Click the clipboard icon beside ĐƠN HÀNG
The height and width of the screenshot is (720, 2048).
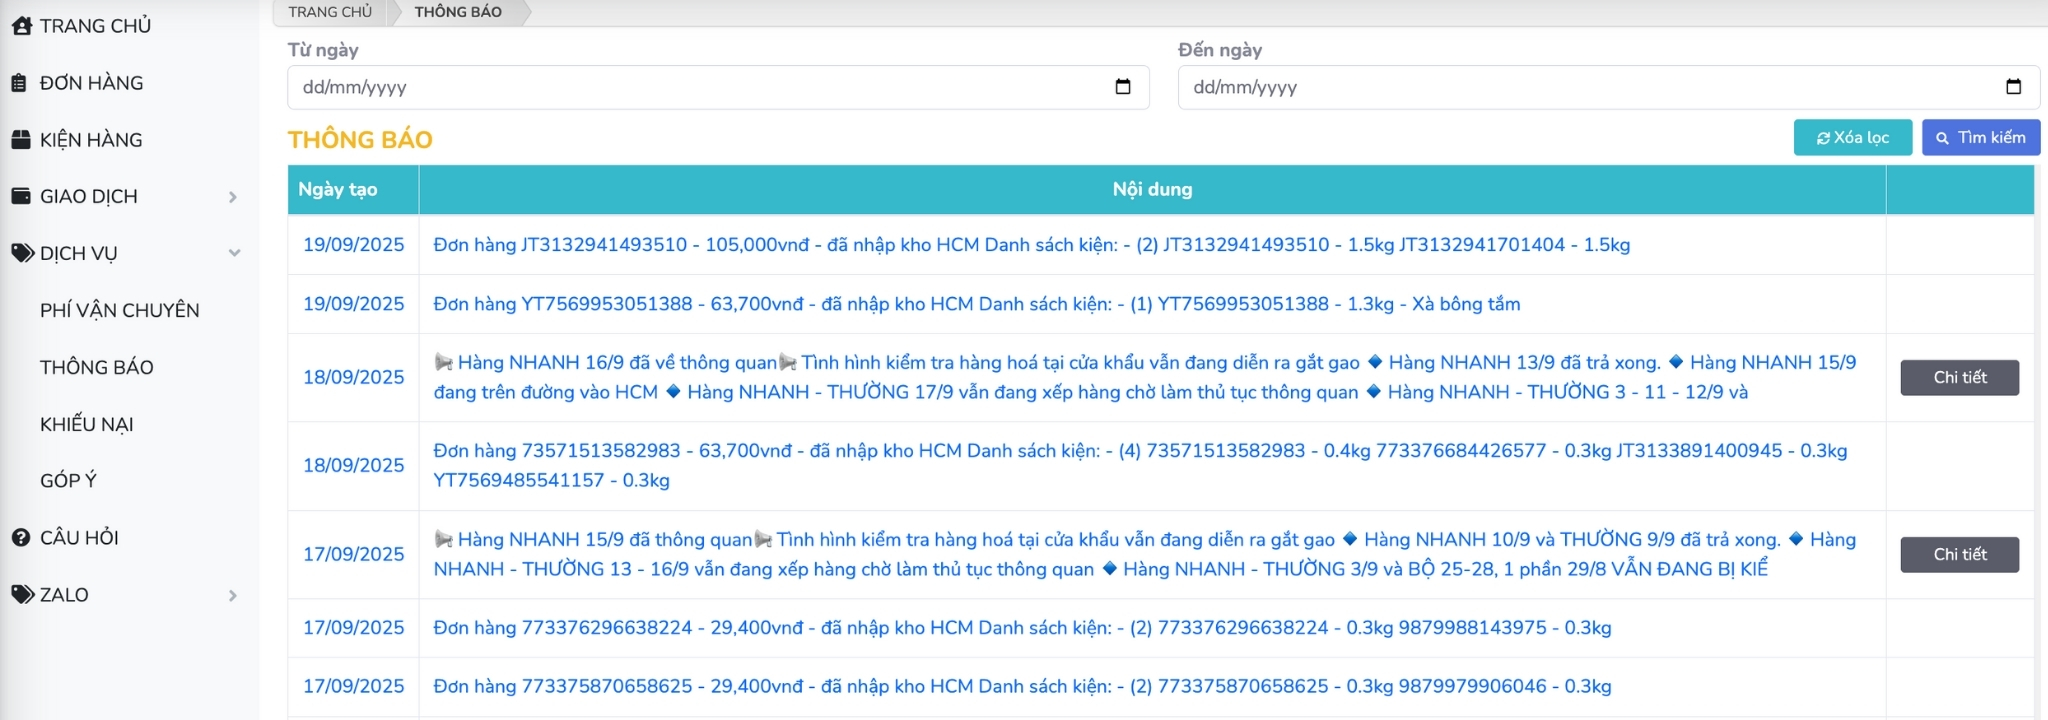tap(19, 83)
